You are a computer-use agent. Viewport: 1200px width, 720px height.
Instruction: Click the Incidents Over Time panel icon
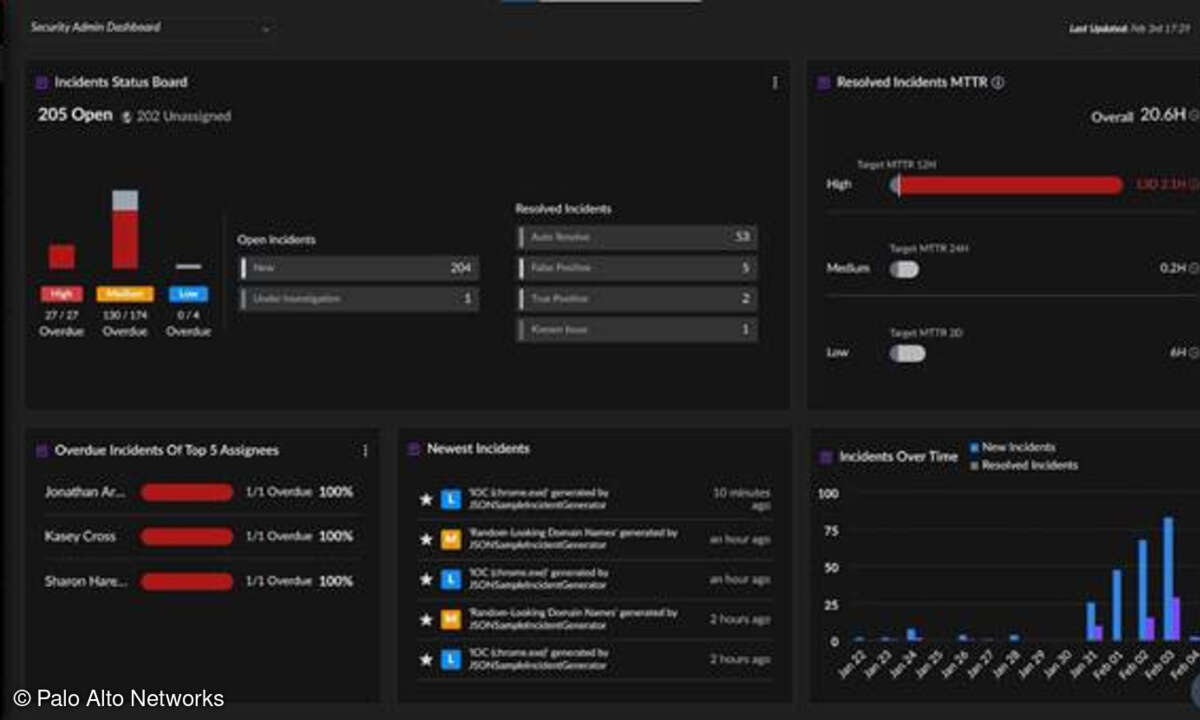pos(825,457)
